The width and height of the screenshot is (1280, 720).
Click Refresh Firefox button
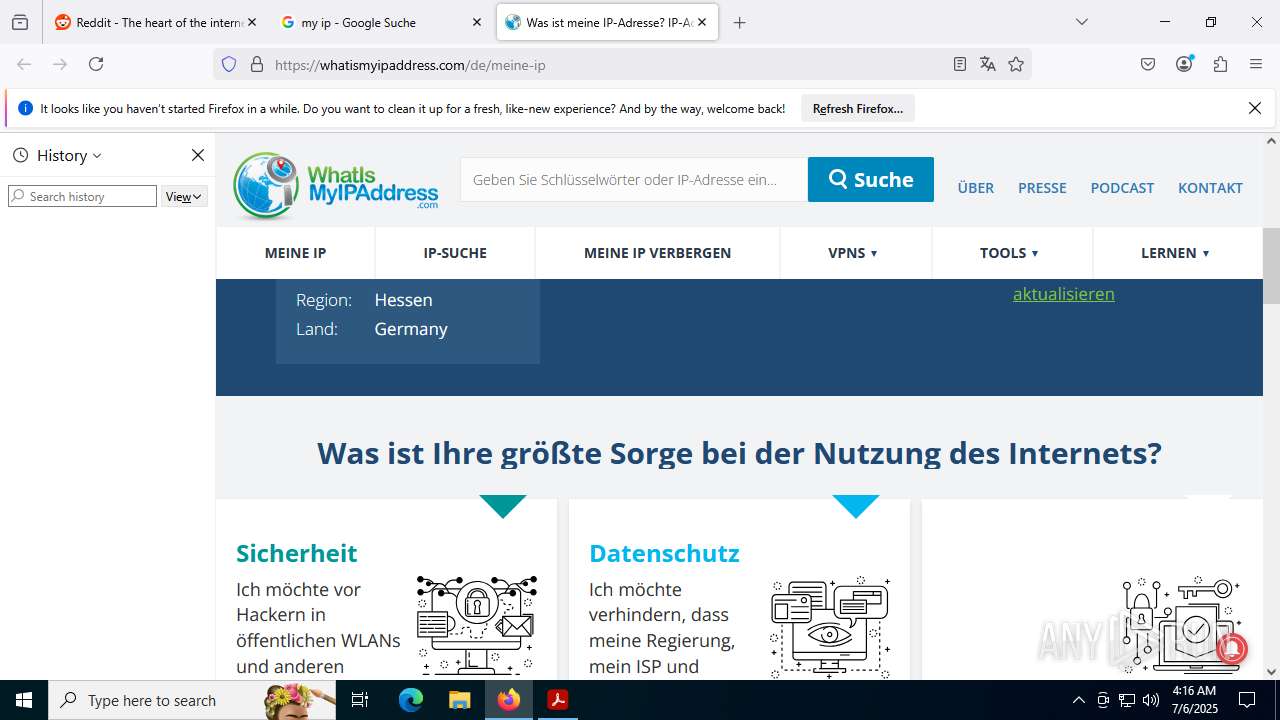coord(858,108)
